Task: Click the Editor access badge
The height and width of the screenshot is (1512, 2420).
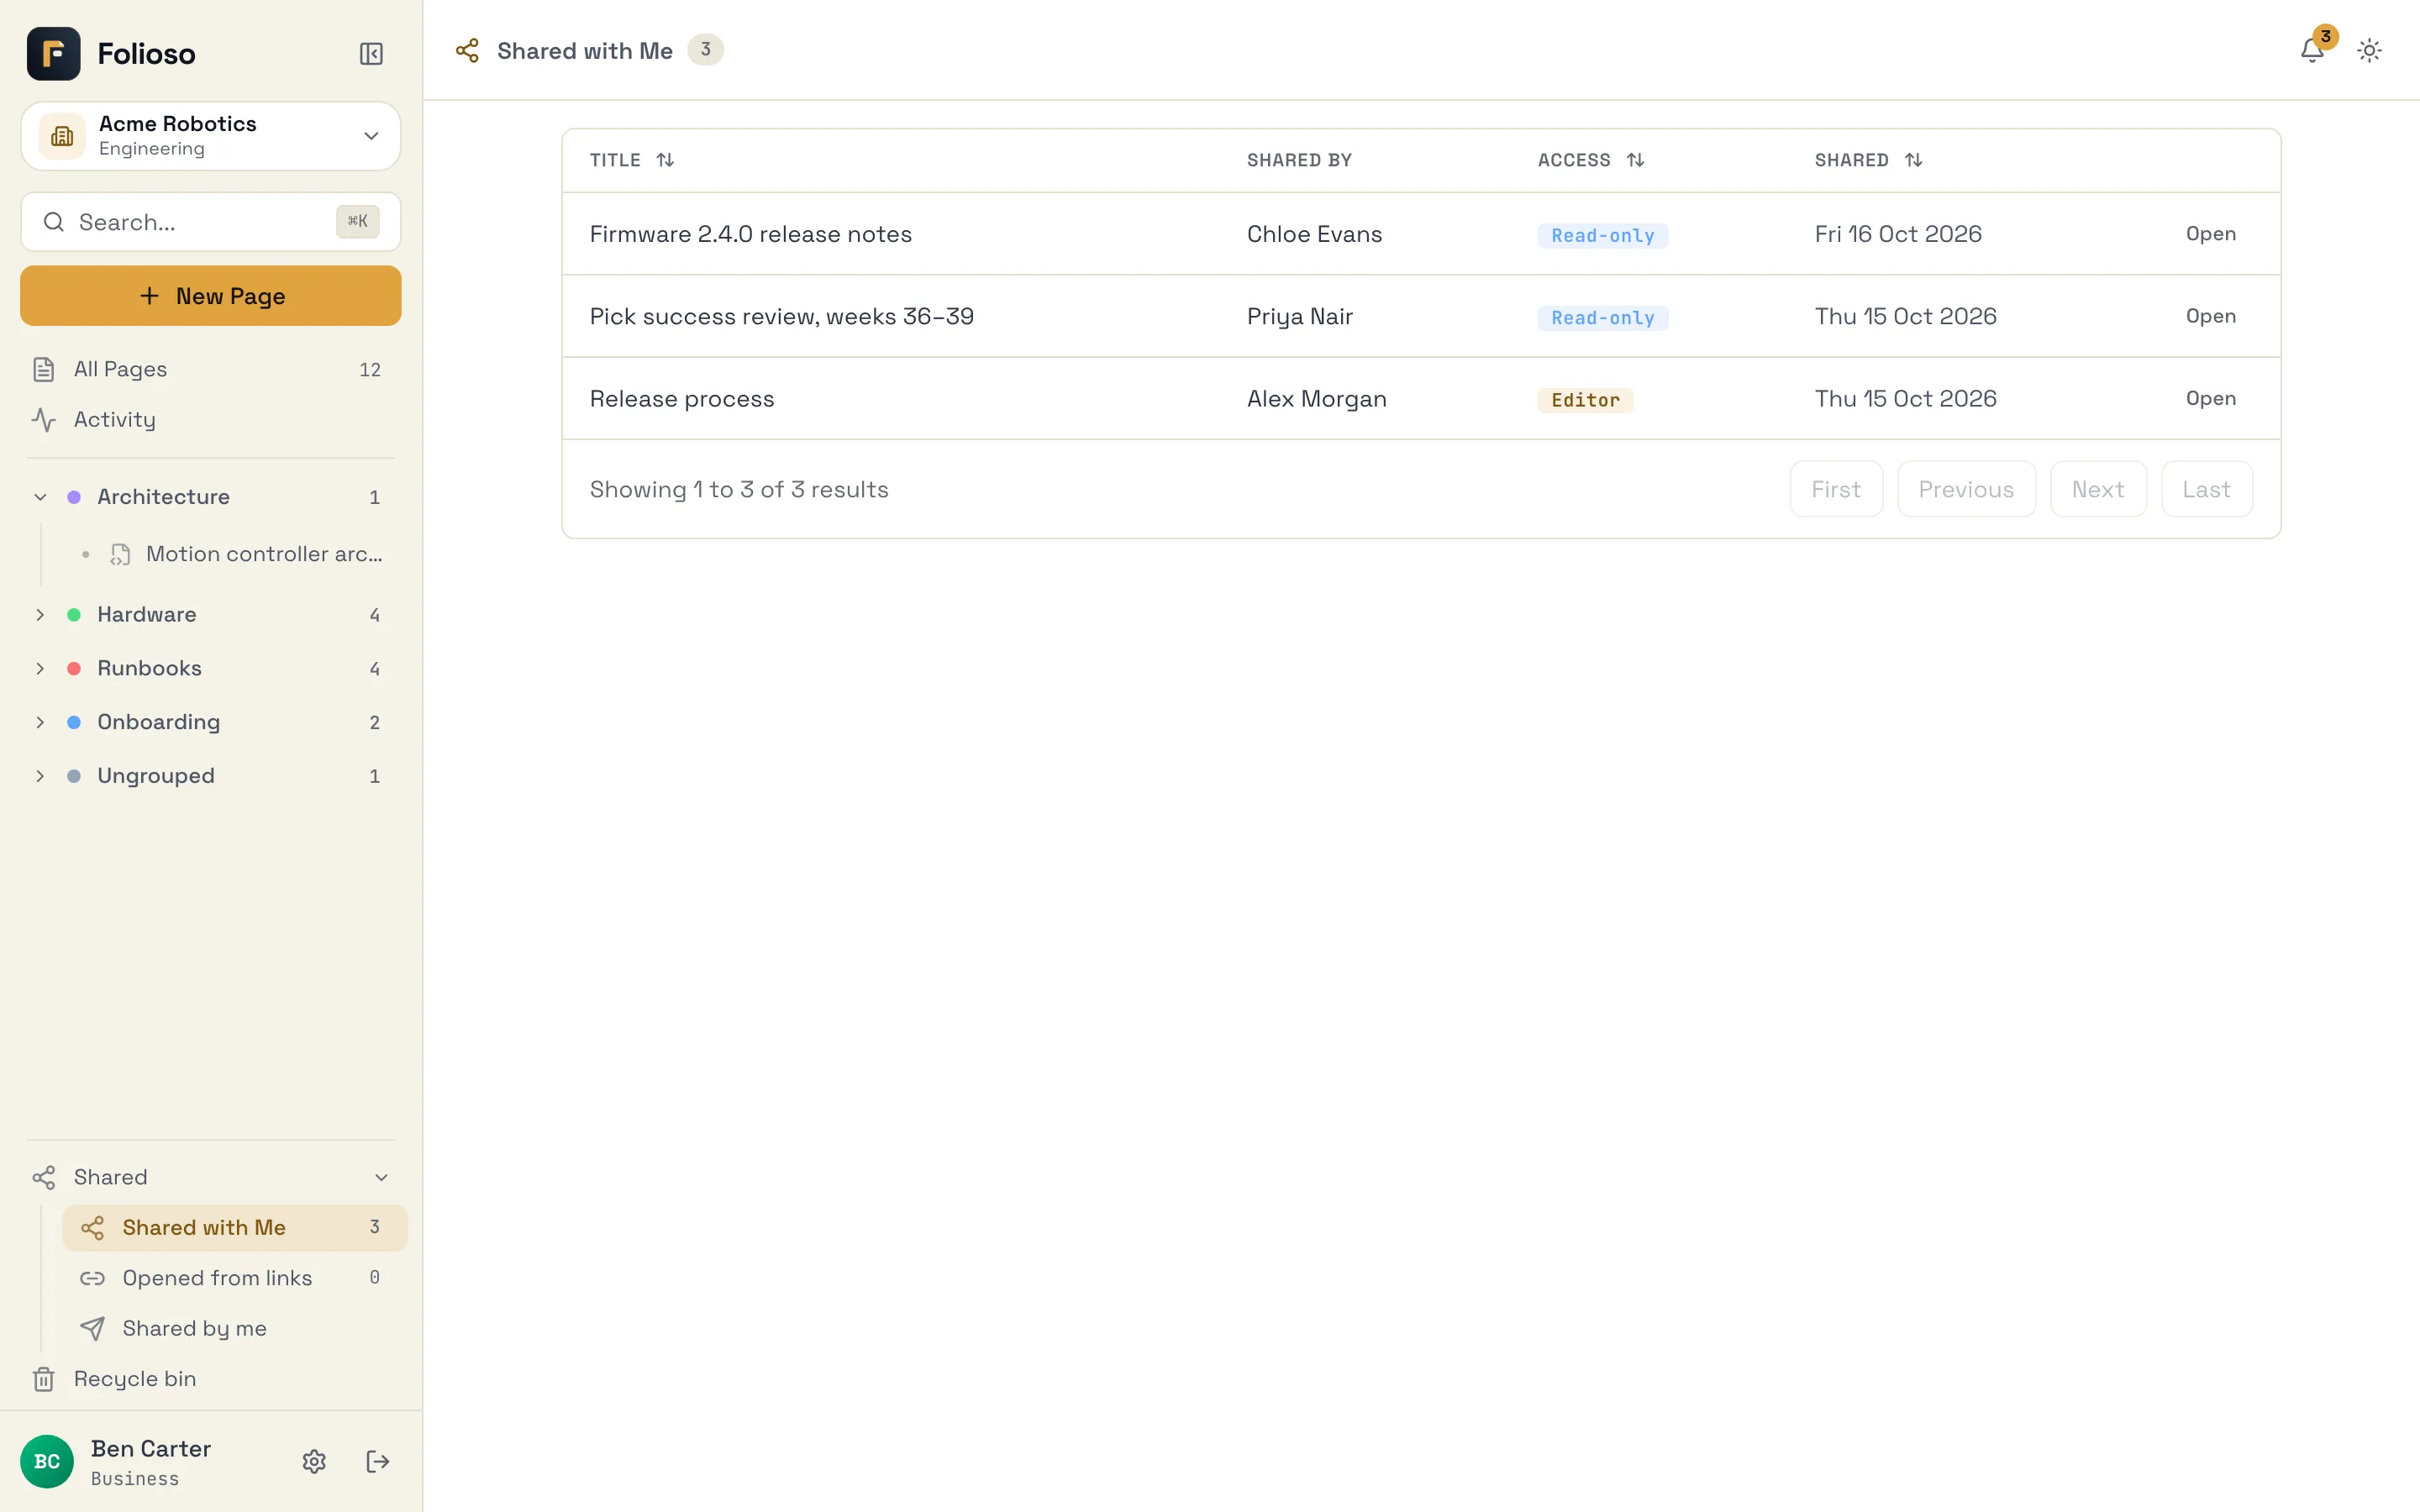Action: 1585,400
